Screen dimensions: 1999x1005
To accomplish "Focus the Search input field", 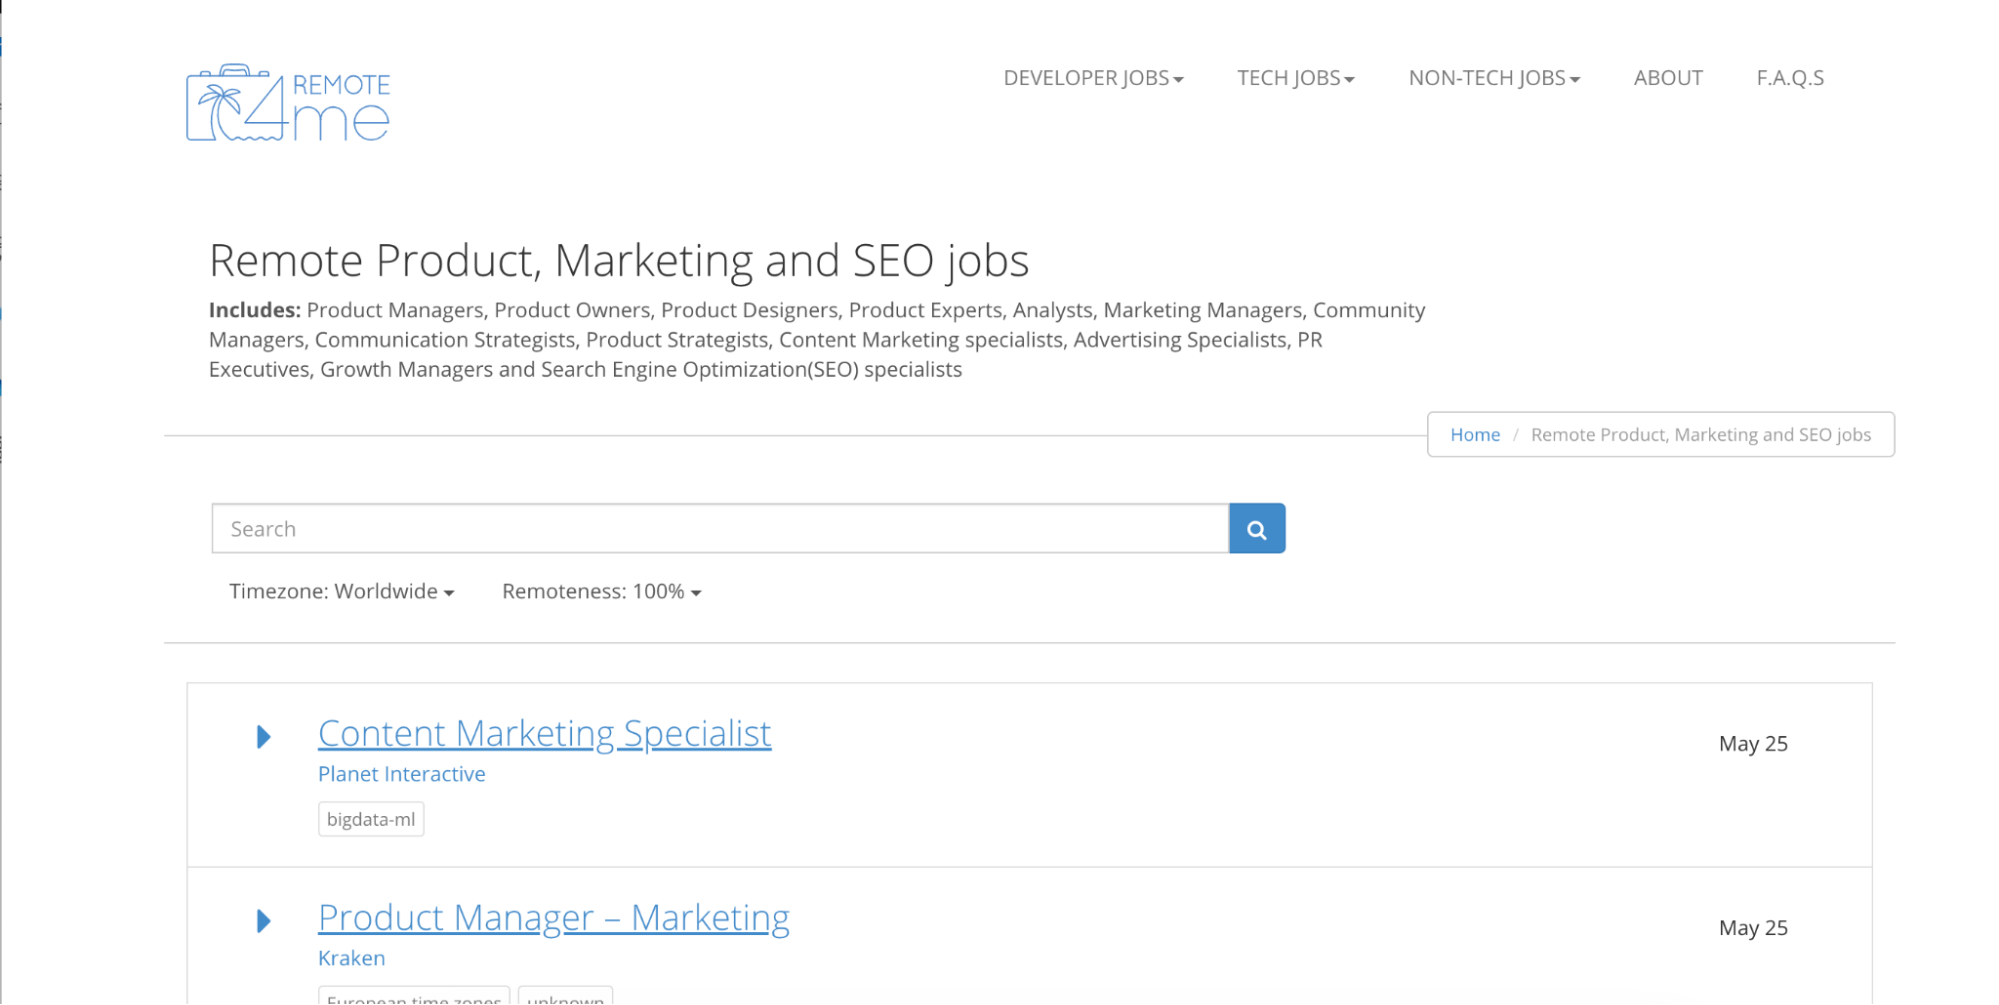I will pyautogui.click(x=720, y=529).
